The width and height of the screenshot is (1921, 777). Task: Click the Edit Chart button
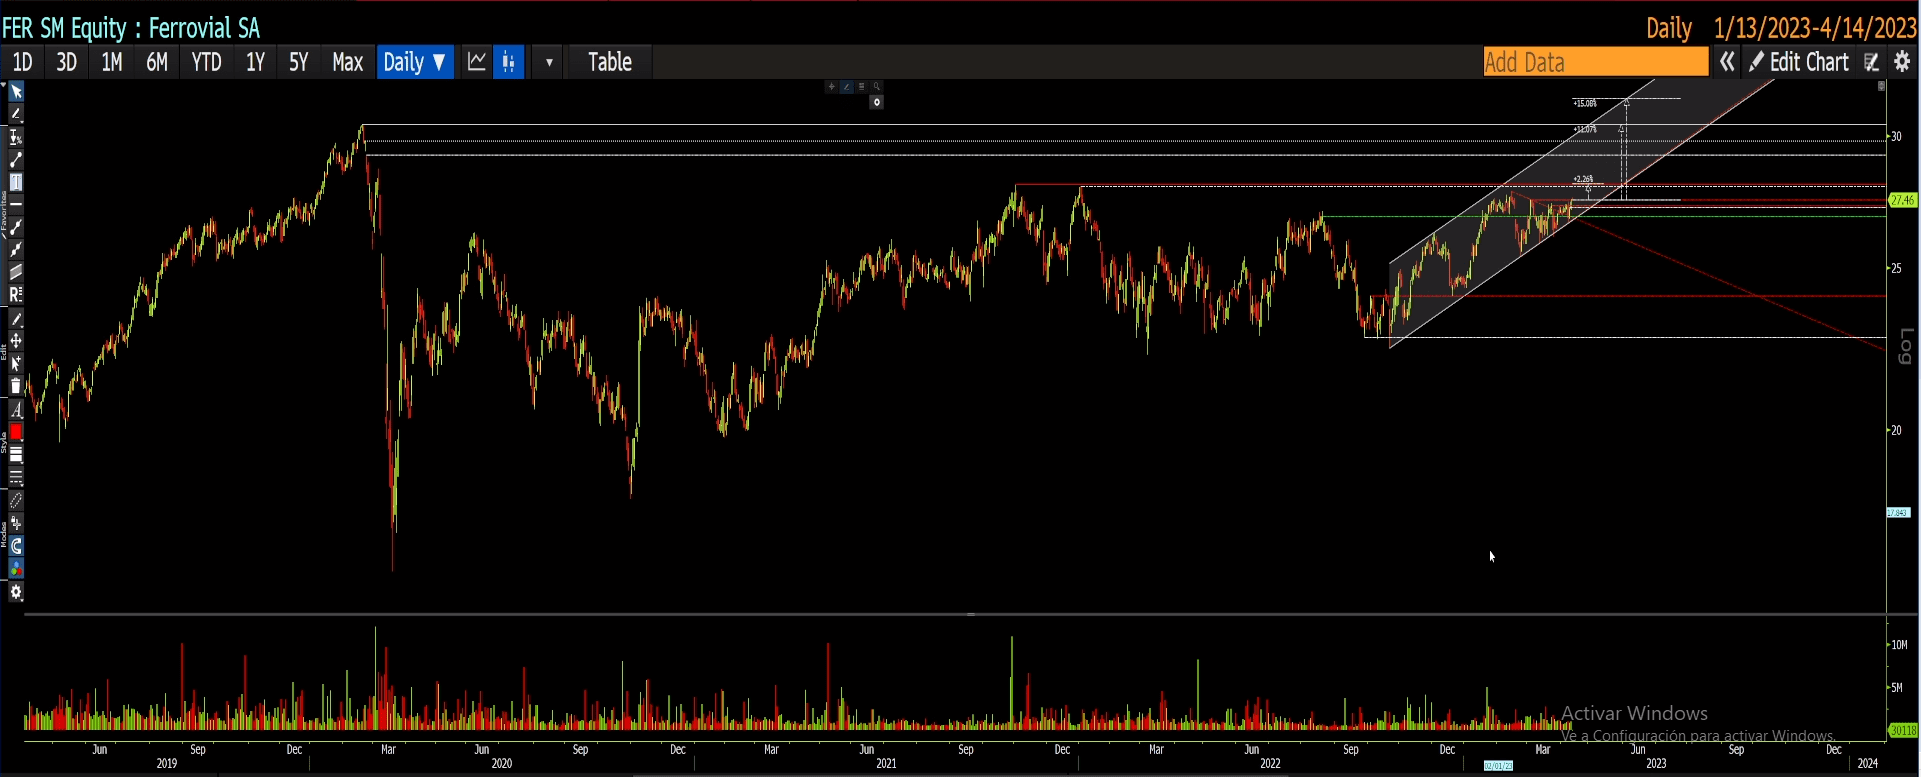1799,62
